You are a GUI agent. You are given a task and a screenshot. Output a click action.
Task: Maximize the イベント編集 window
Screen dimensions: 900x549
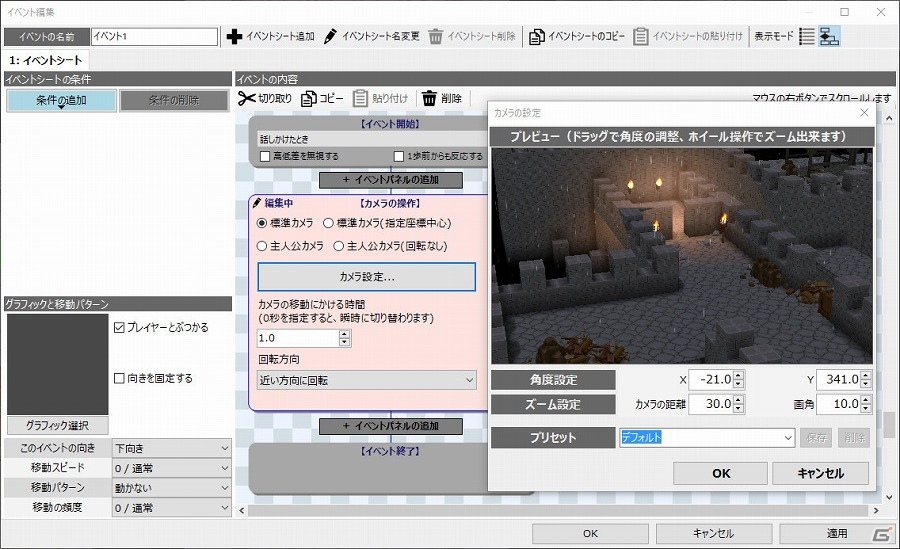[x=844, y=11]
